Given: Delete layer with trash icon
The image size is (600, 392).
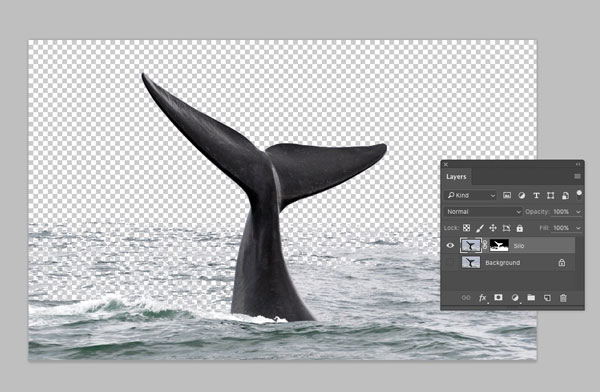Looking at the screenshot, I should coord(563,298).
